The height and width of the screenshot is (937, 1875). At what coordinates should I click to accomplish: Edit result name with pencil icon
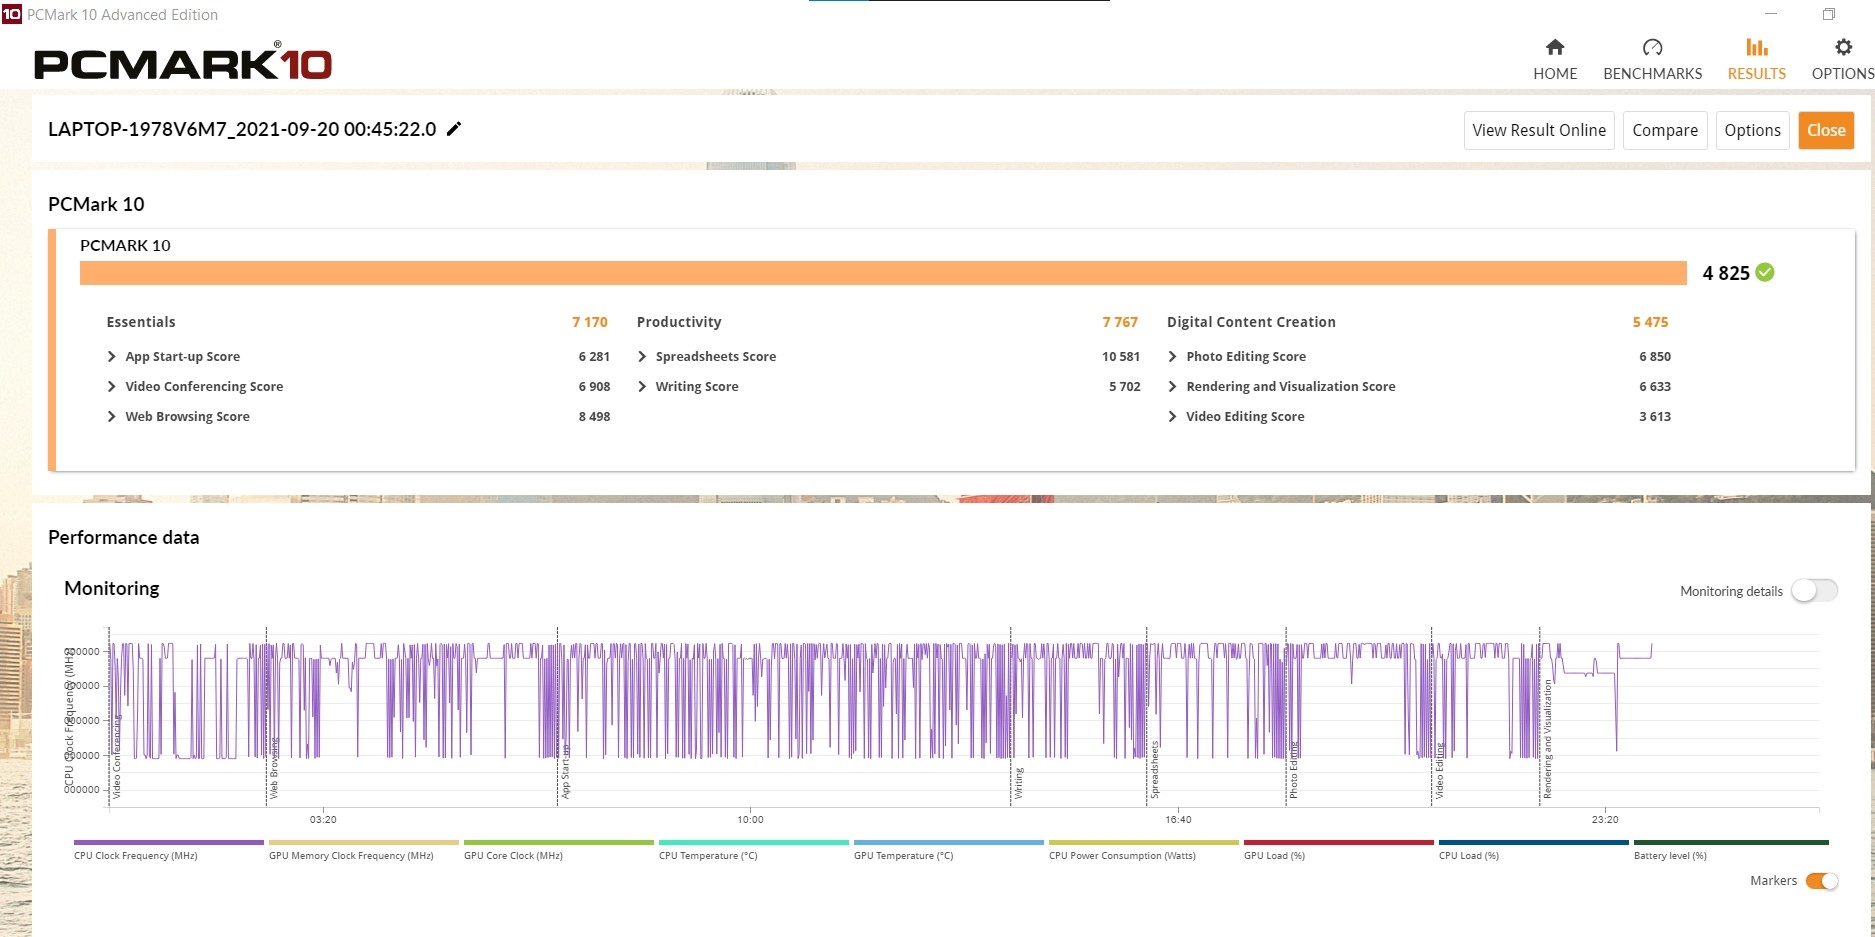pyautogui.click(x=454, y=129)
